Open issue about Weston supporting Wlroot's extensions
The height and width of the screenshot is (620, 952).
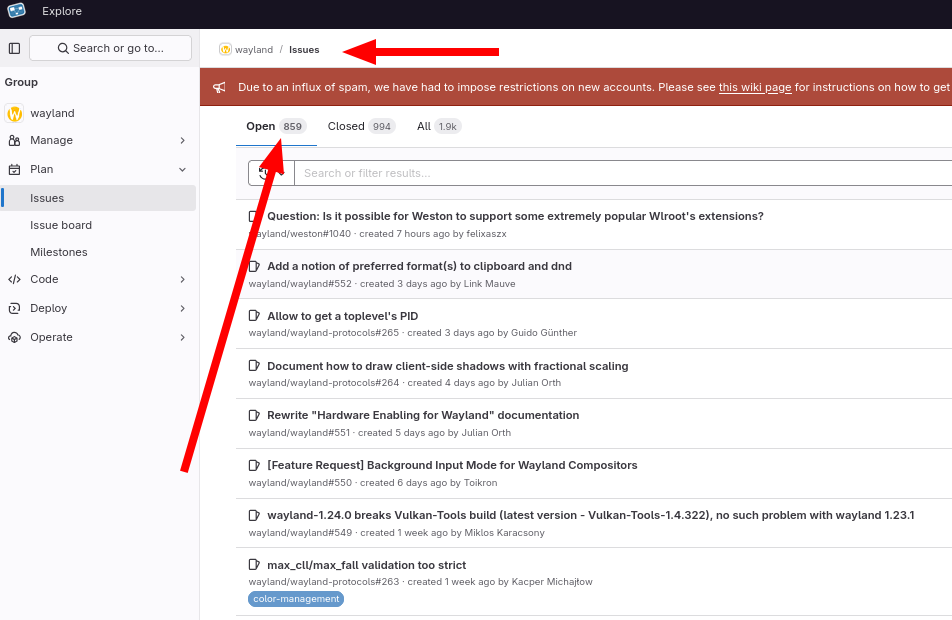click(x=515, y=216)
